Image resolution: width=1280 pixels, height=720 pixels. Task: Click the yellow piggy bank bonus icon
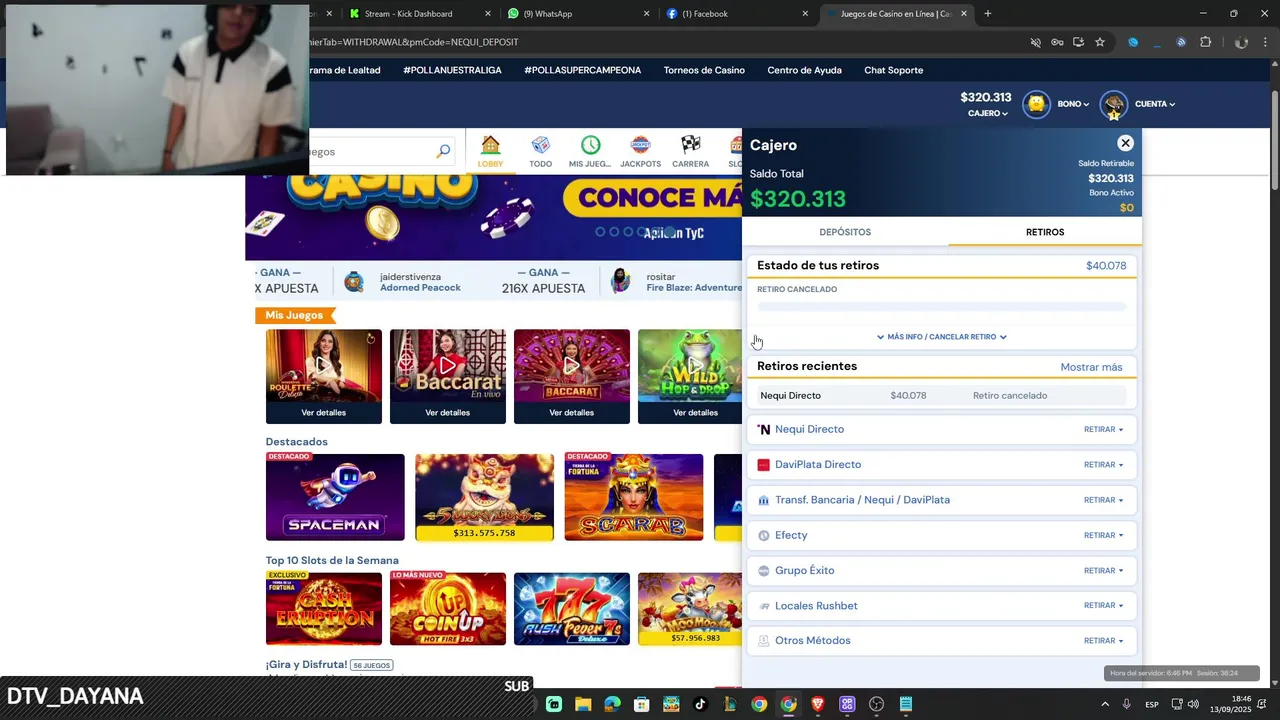(1037, 104)
